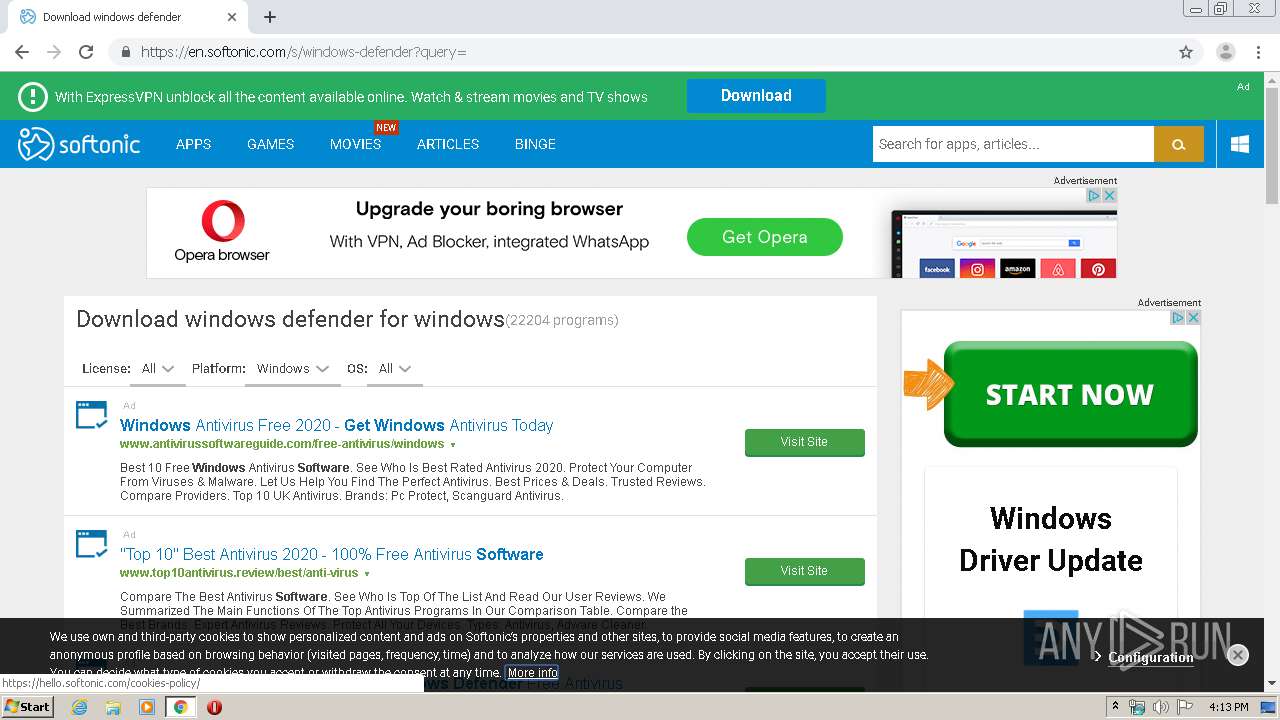Click Visit Site for Top 10 Antivirus
1280x720 pixels.
point(805,571)
